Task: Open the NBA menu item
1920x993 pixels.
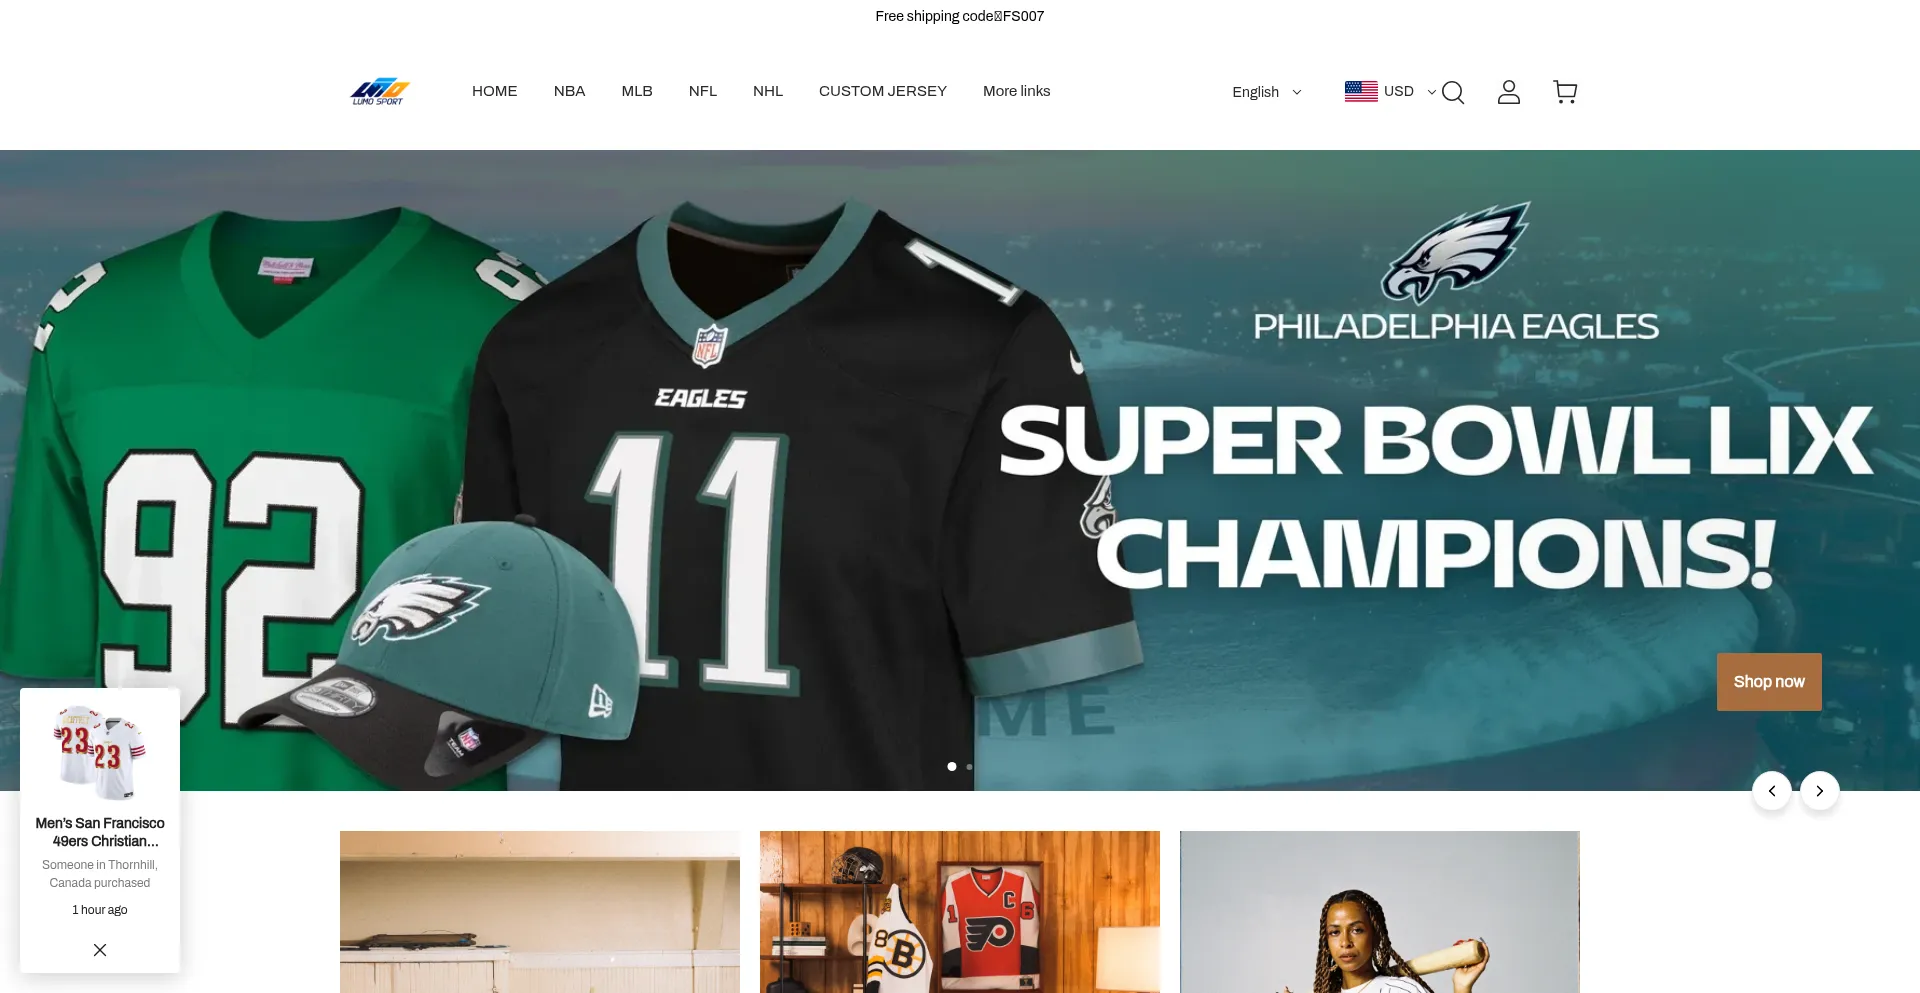Action: coord(569,91)
